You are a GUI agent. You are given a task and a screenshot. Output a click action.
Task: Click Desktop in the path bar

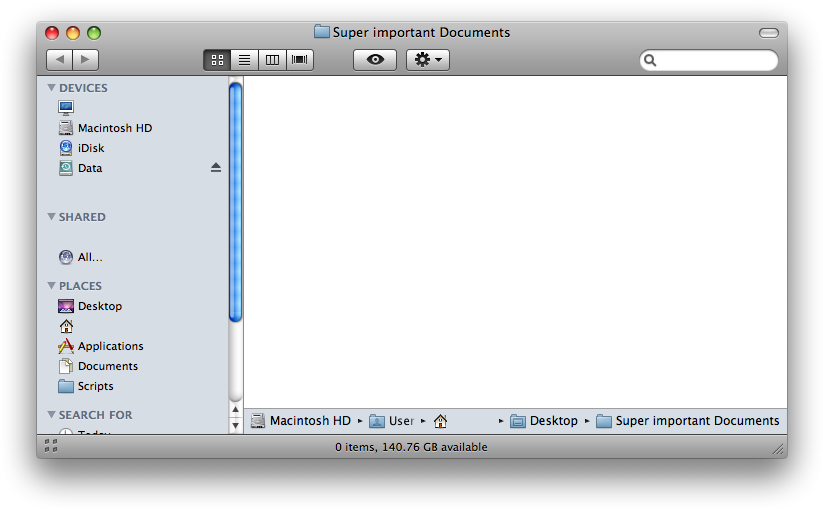click(x=544, y=421)
